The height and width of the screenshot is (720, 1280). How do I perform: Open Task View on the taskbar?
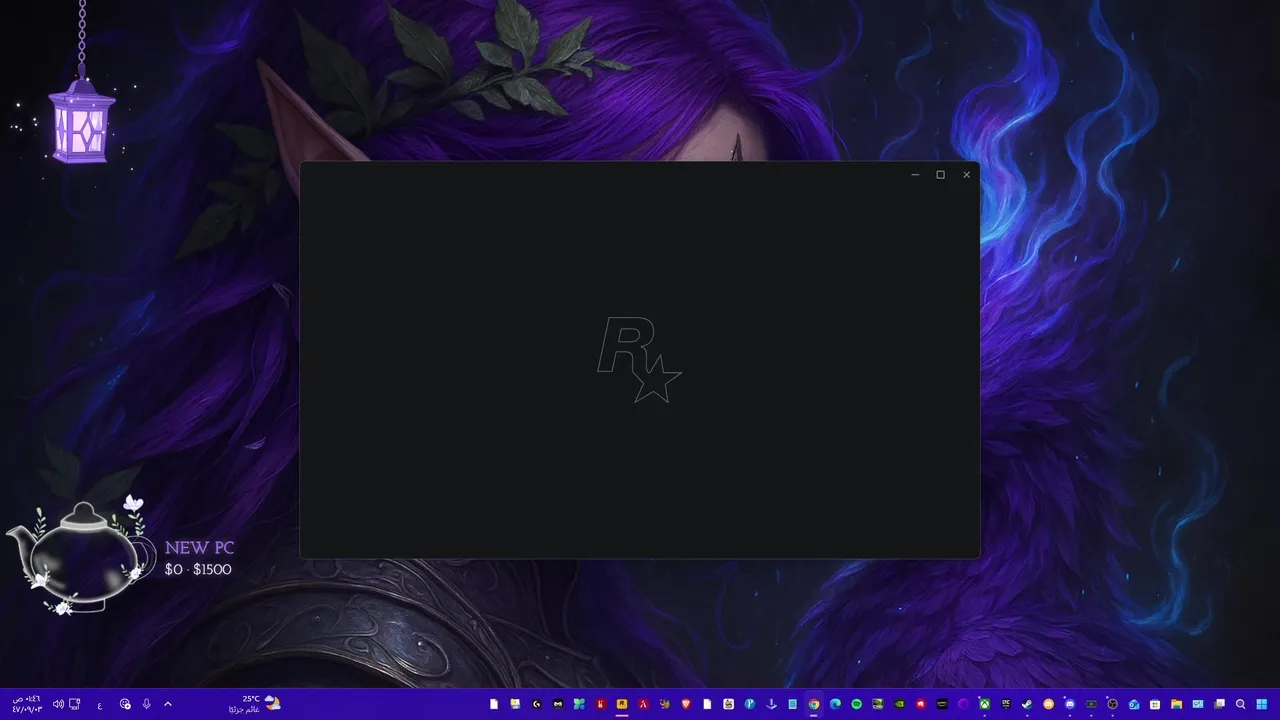1219,704
